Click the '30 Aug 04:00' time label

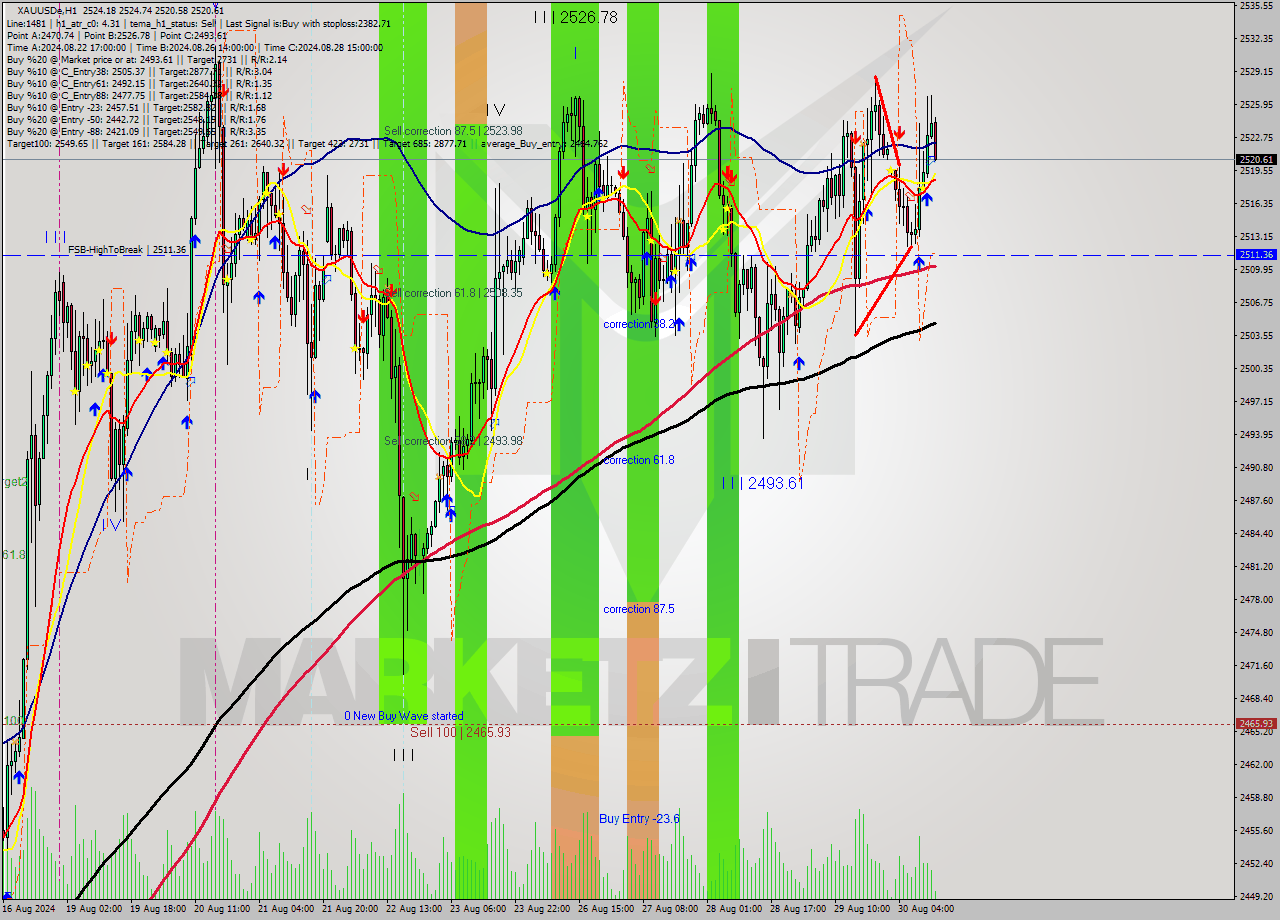click(x=925, y=909)
